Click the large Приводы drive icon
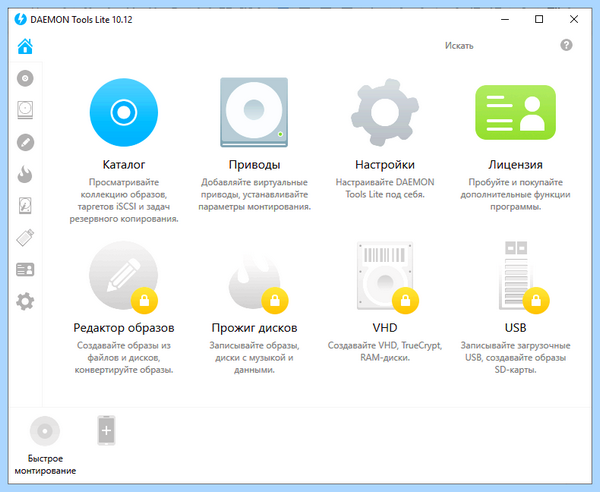Viewport: 600px width, 492px height. click(x=254, y=112)
